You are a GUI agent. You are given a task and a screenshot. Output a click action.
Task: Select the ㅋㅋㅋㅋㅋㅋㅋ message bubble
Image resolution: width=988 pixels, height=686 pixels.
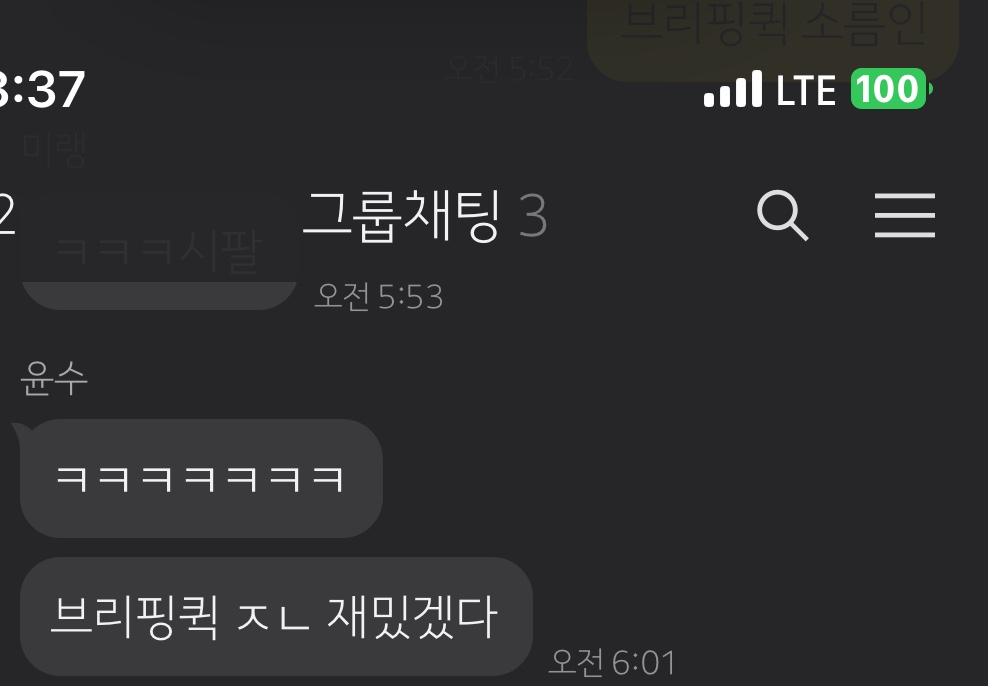[x=201, y=478]
